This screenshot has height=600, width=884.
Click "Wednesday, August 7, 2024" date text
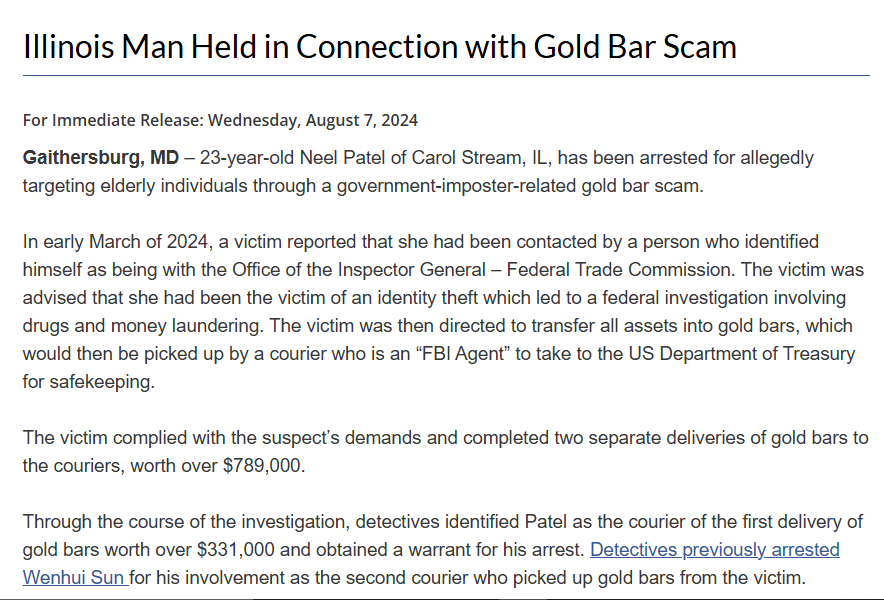click(x=313, y=120)
